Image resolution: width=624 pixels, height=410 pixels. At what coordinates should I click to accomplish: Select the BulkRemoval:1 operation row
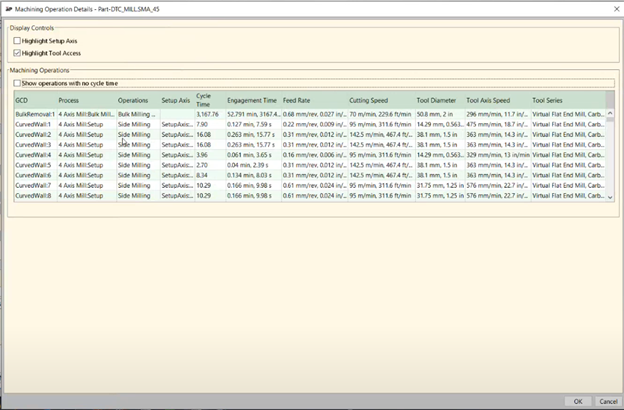[x=35, y=115]
